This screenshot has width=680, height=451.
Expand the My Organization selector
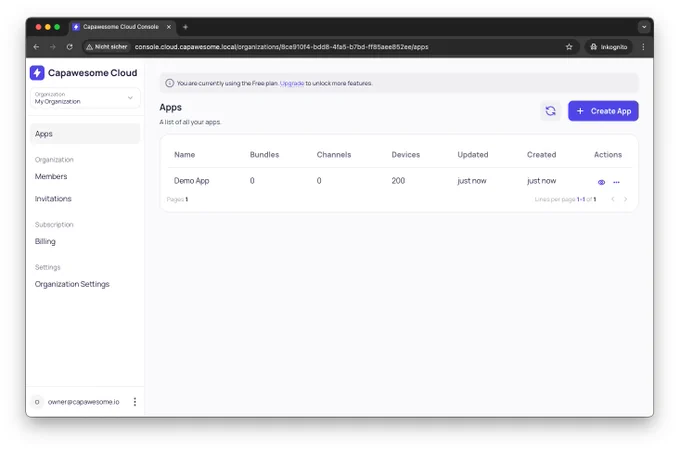(x=85, y=98)
